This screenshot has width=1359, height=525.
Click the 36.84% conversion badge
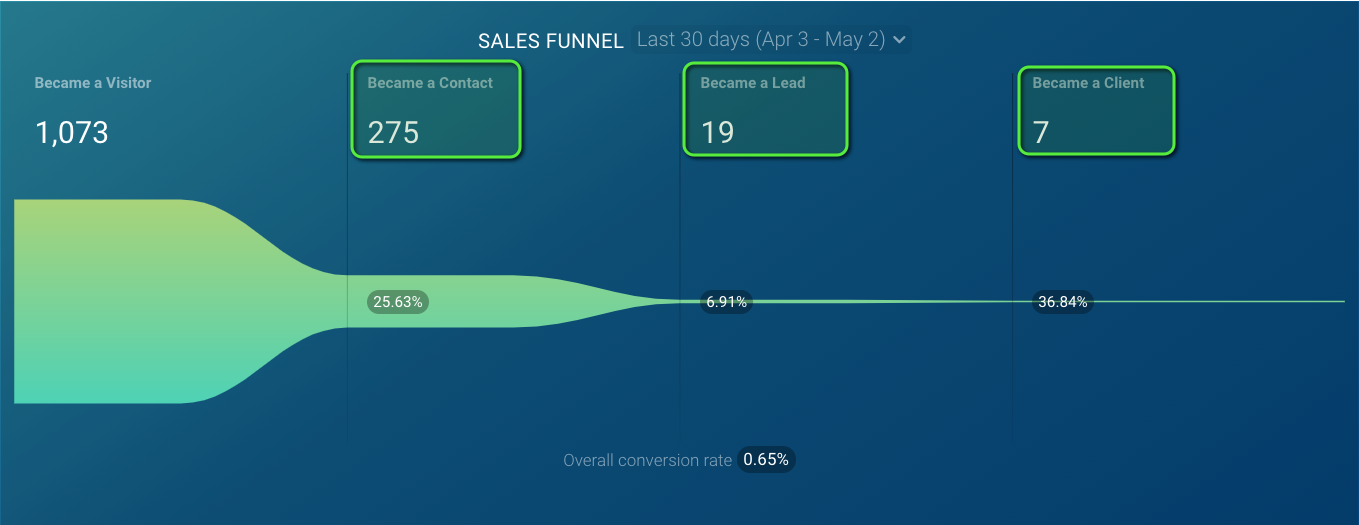[1062, 301]
